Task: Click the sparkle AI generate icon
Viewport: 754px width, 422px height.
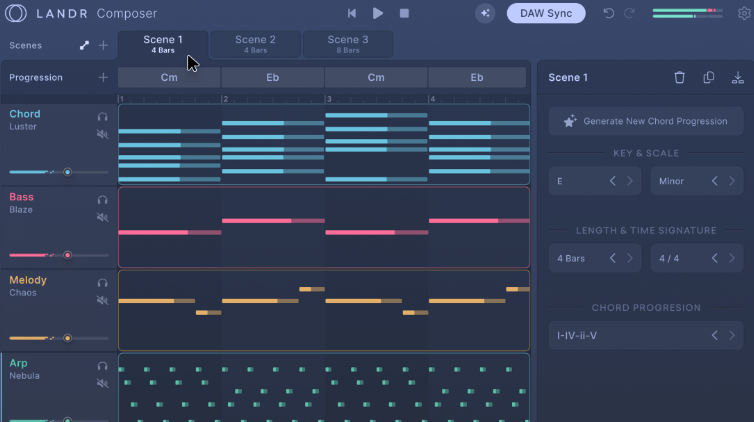Action: coord(485,13)
